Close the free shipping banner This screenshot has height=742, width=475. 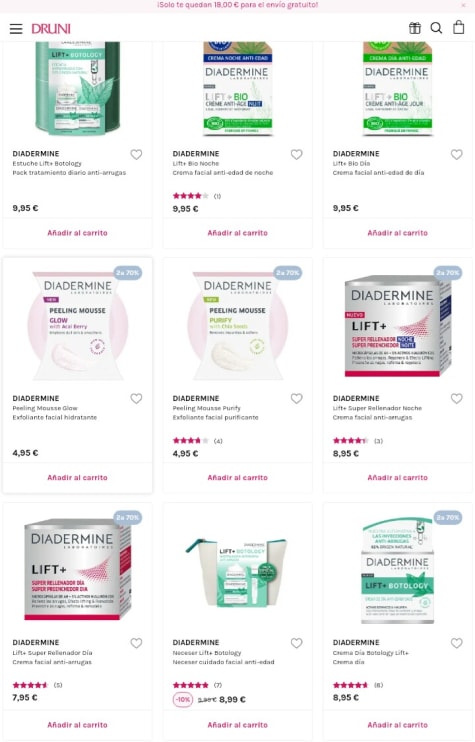[463, 5]
